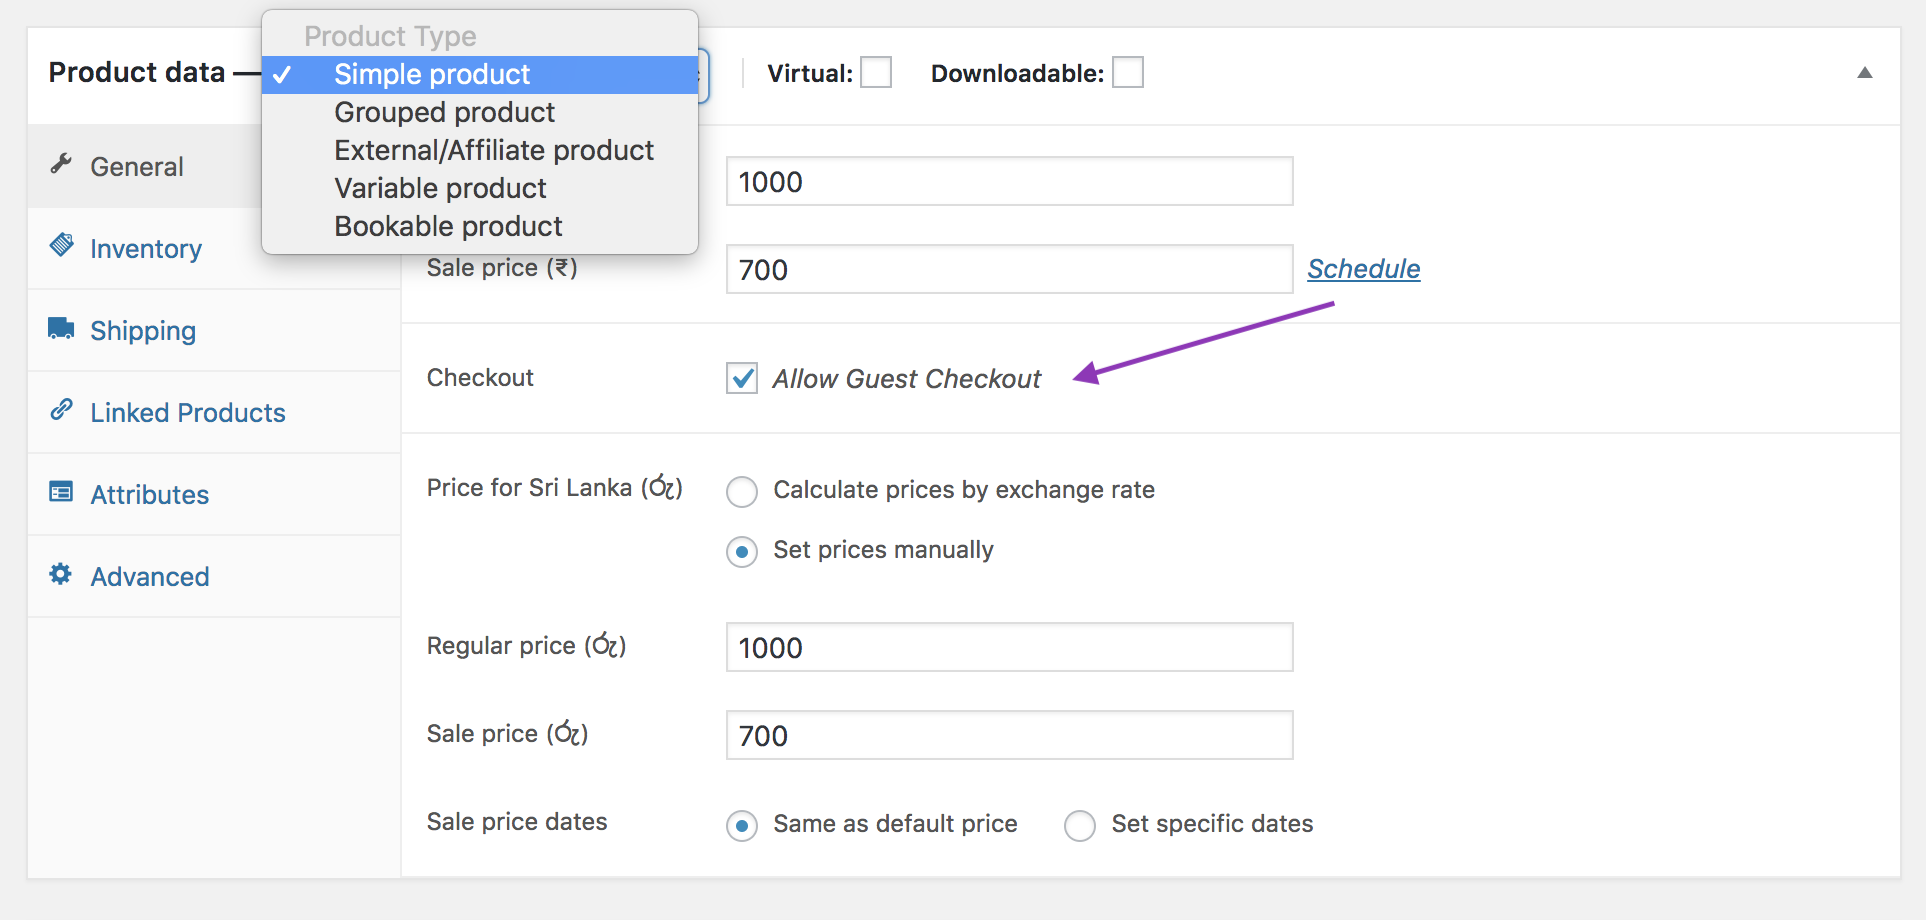
Task: Click the General wrench icon
Action: (61, 164)
